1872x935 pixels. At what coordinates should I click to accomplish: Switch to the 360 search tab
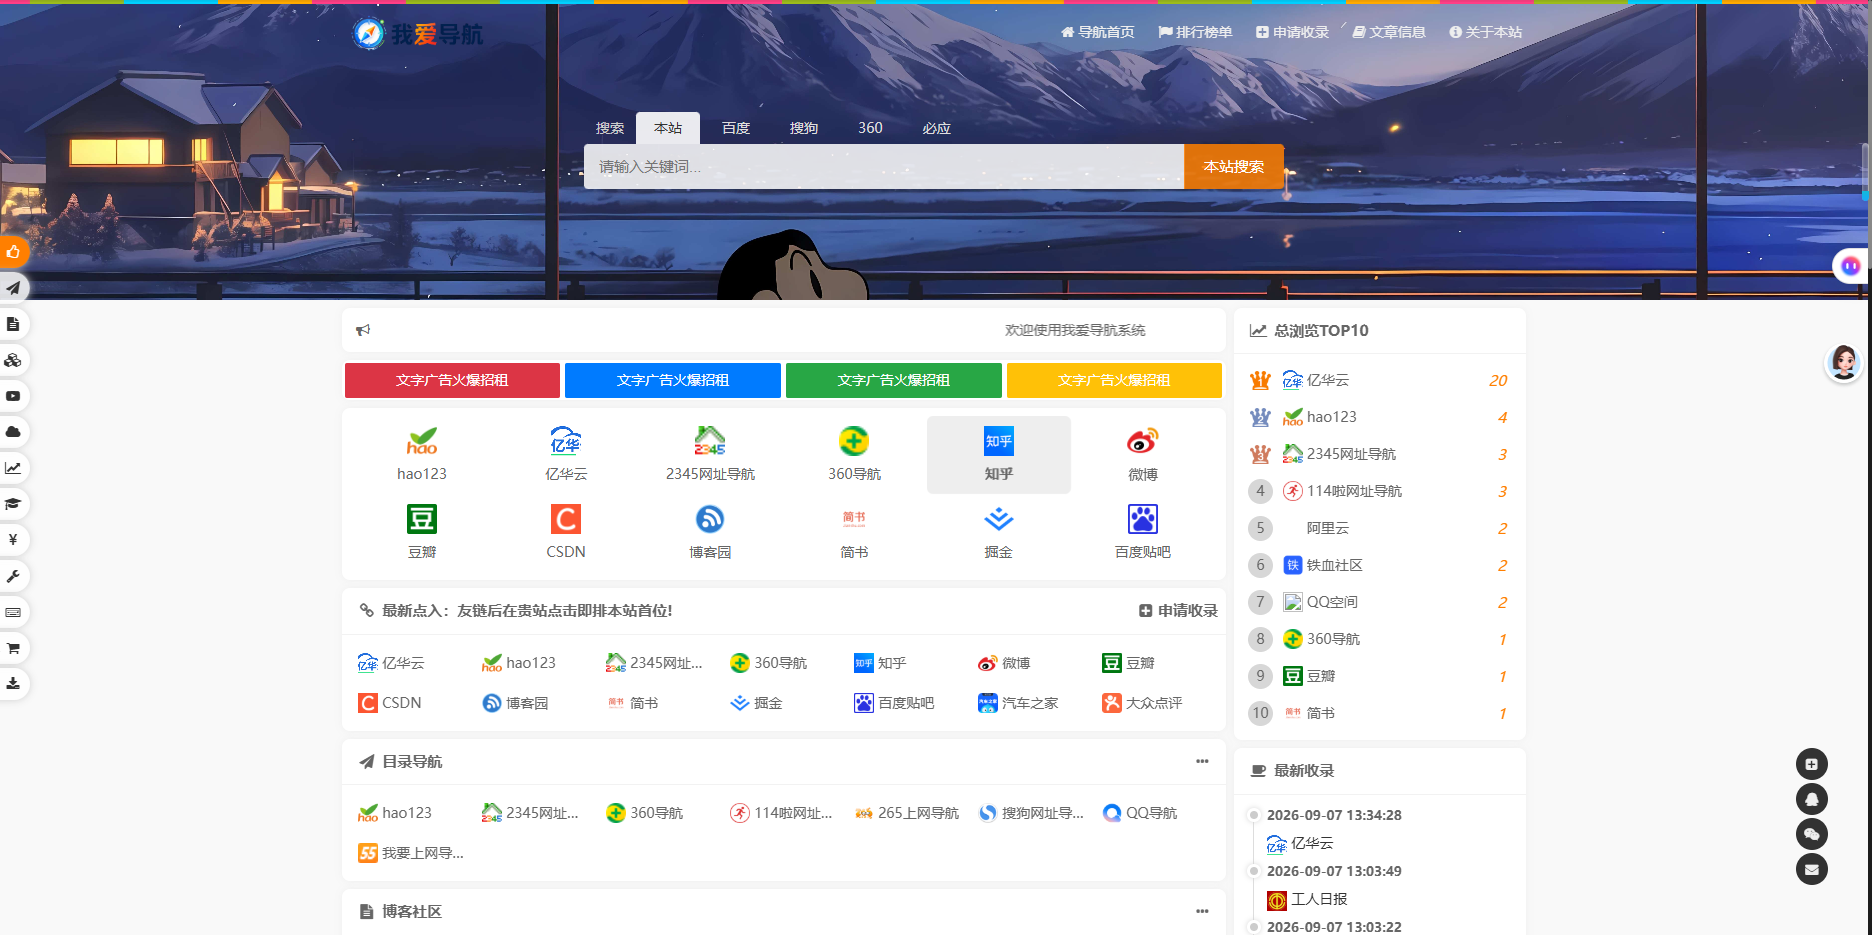pos(870,128)
